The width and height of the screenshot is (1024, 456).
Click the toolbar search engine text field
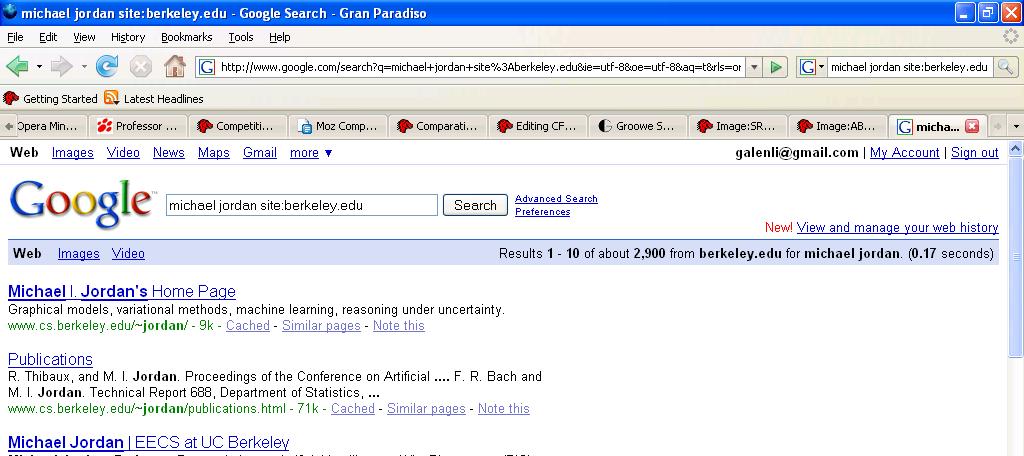point(910,67)
